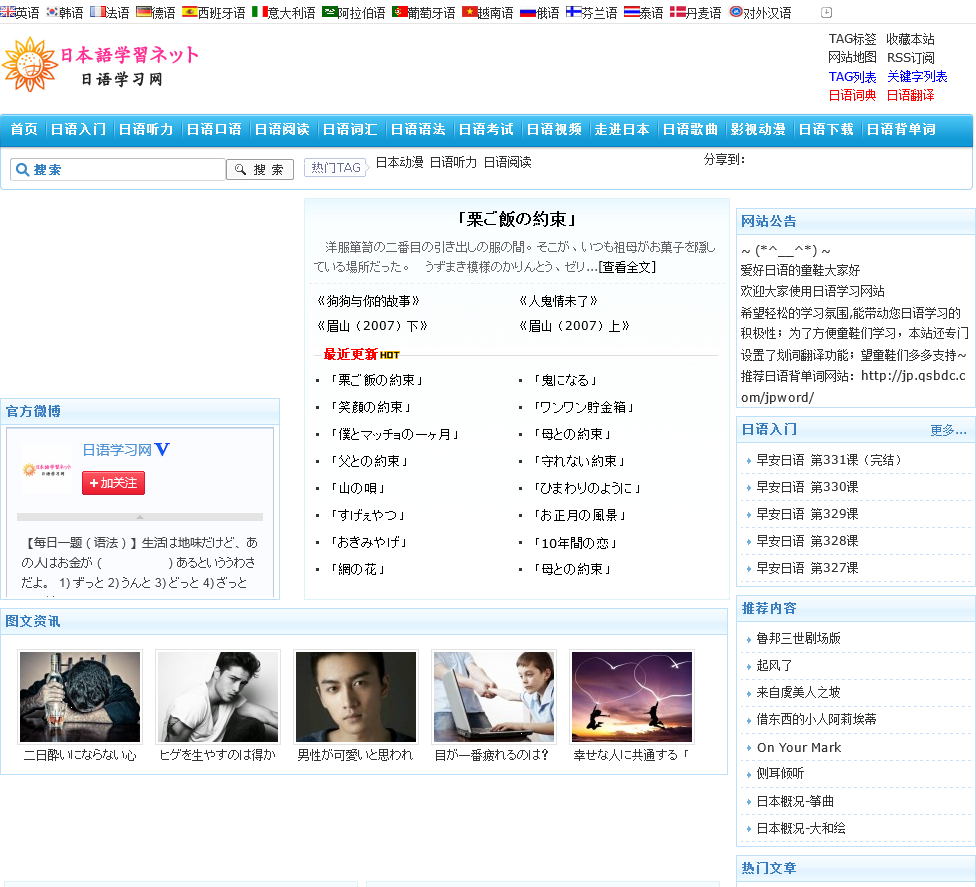Image resolution: width=976 pixels, height=887 pixels.
Task: Click the Thai (泰语) flag link
Action: [644, 12]
